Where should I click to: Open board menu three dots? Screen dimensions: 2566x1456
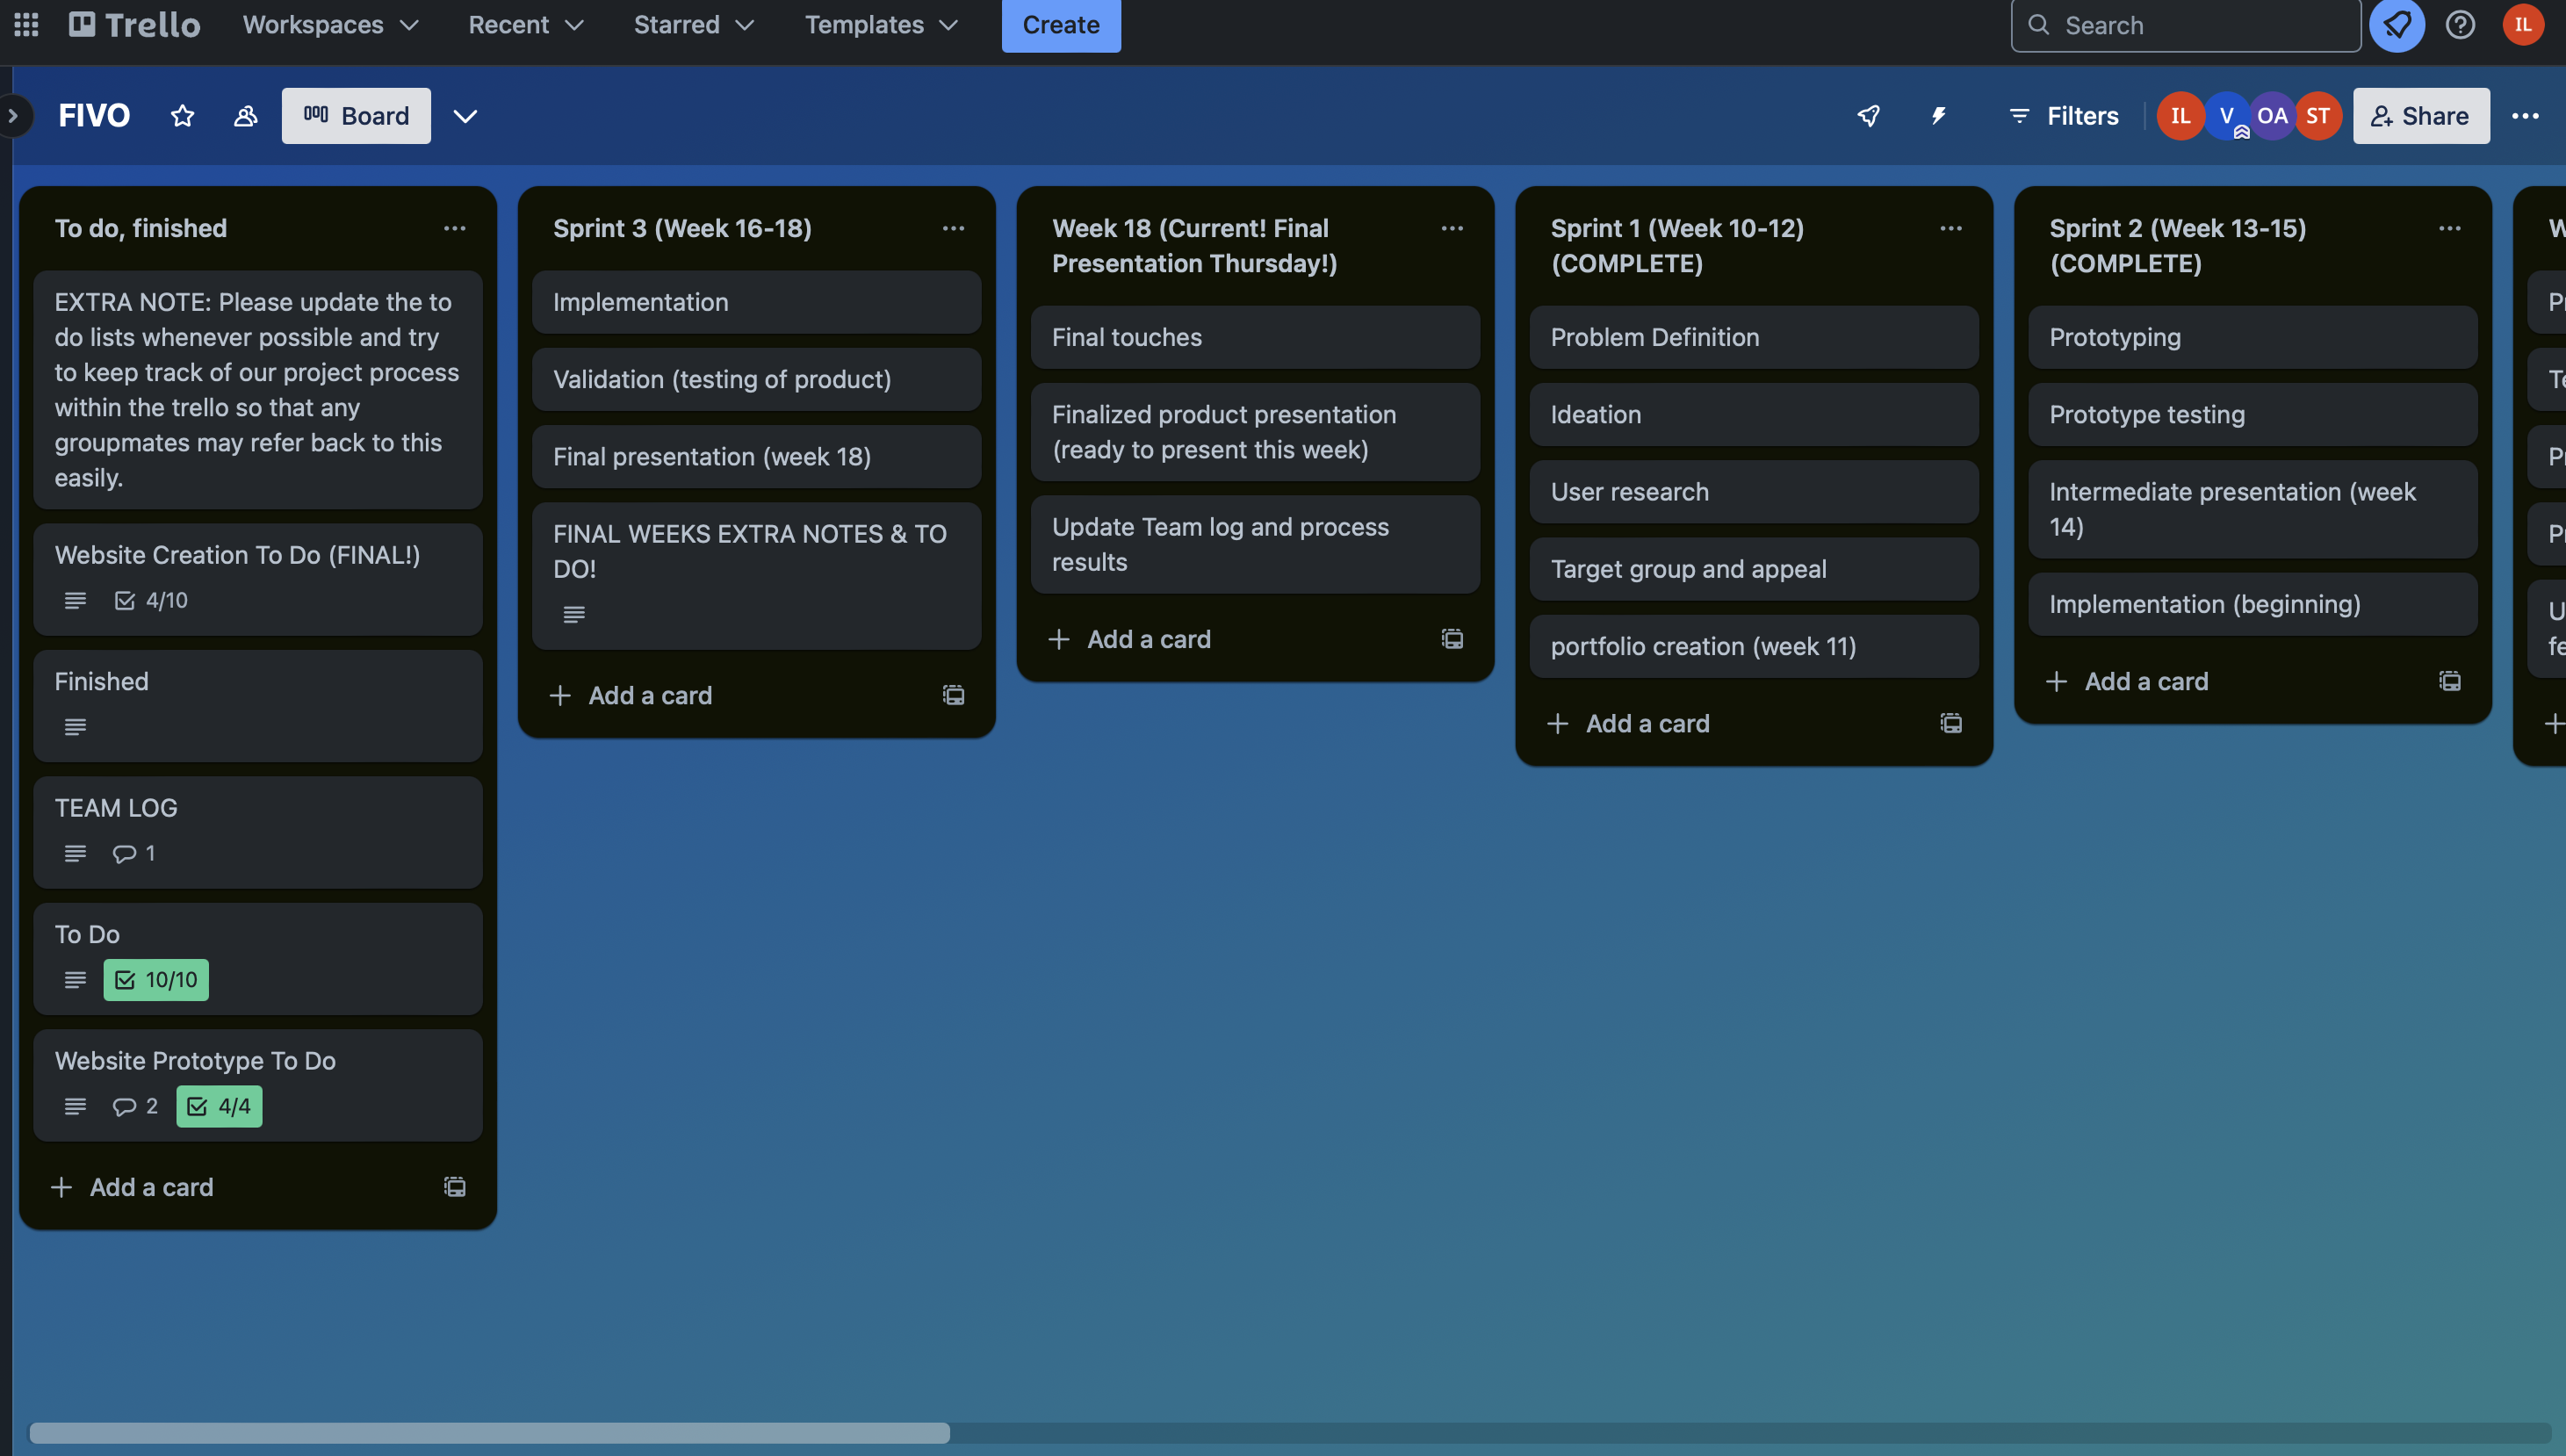click(x=2525, y=116)
